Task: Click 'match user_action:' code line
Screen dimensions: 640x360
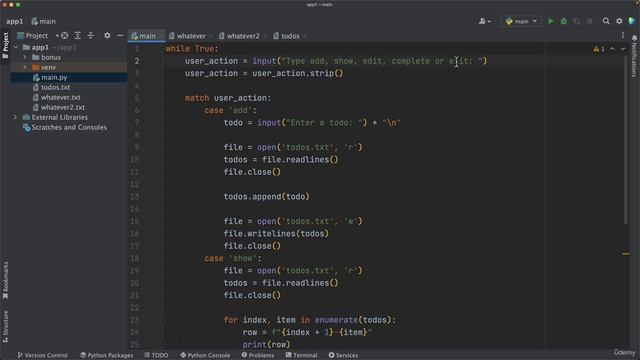Action: click(x=228, y=98)
